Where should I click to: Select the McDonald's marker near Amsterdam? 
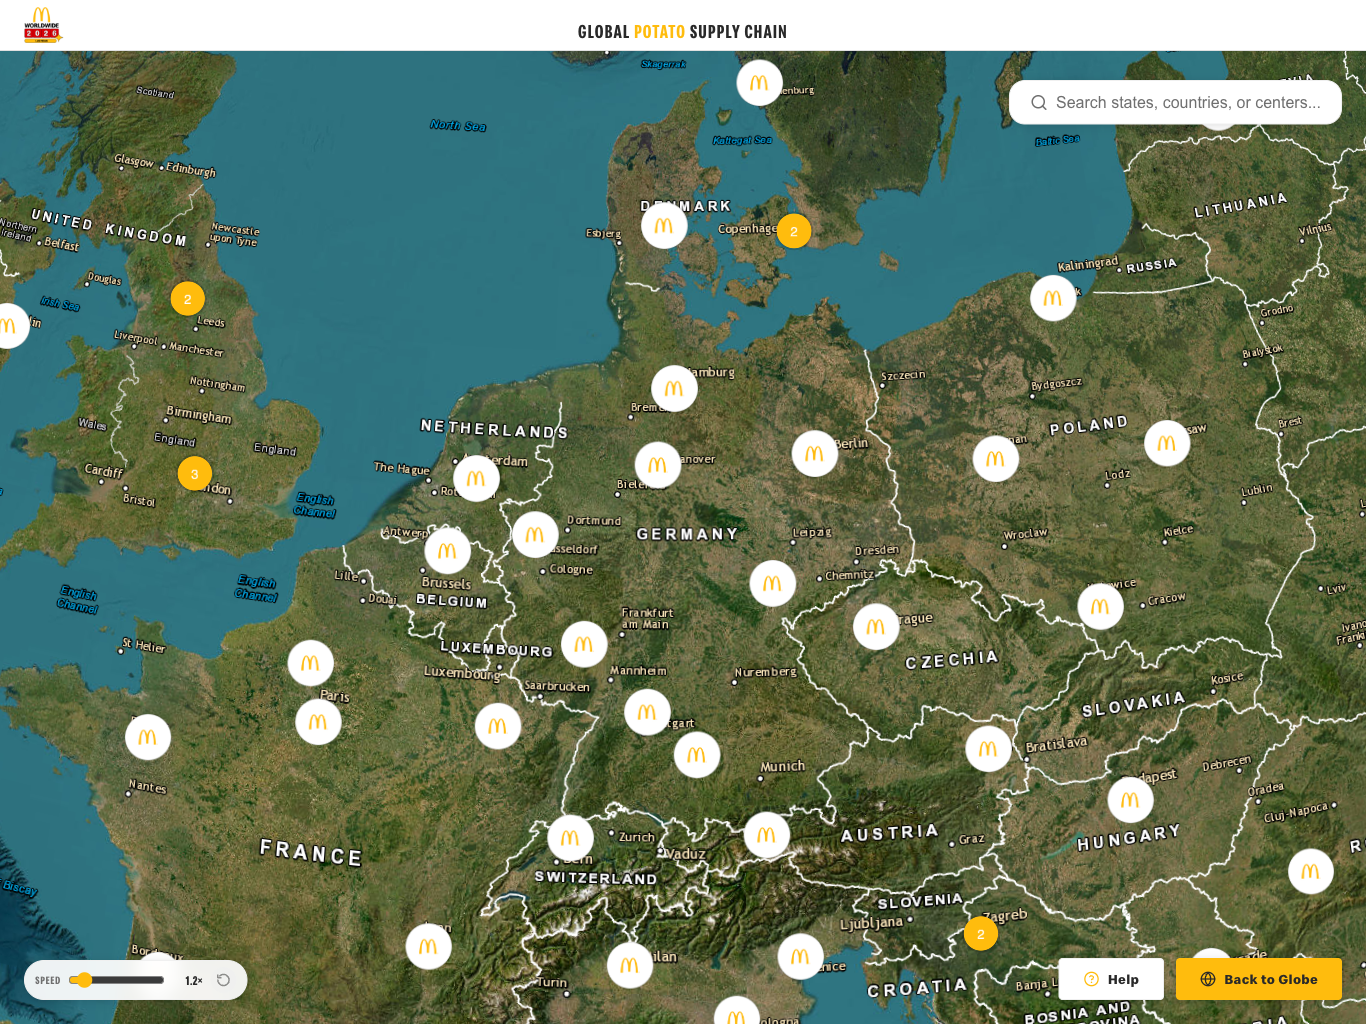(x=476, y=478)
